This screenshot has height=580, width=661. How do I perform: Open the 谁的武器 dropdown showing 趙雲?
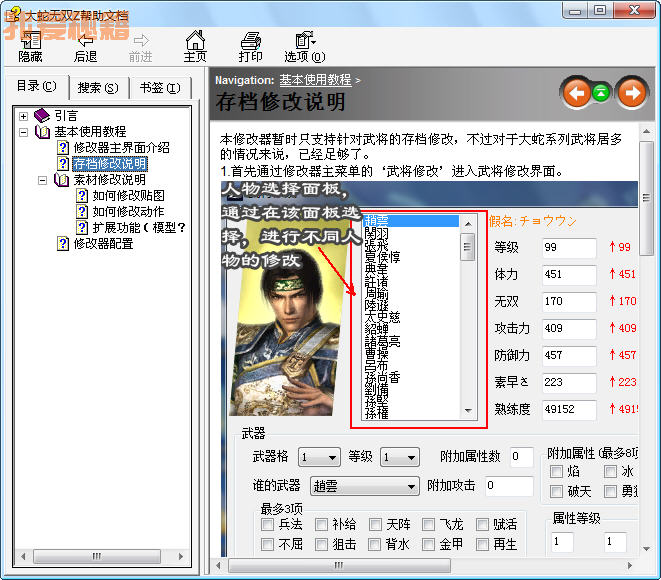[x=363, y=486]
